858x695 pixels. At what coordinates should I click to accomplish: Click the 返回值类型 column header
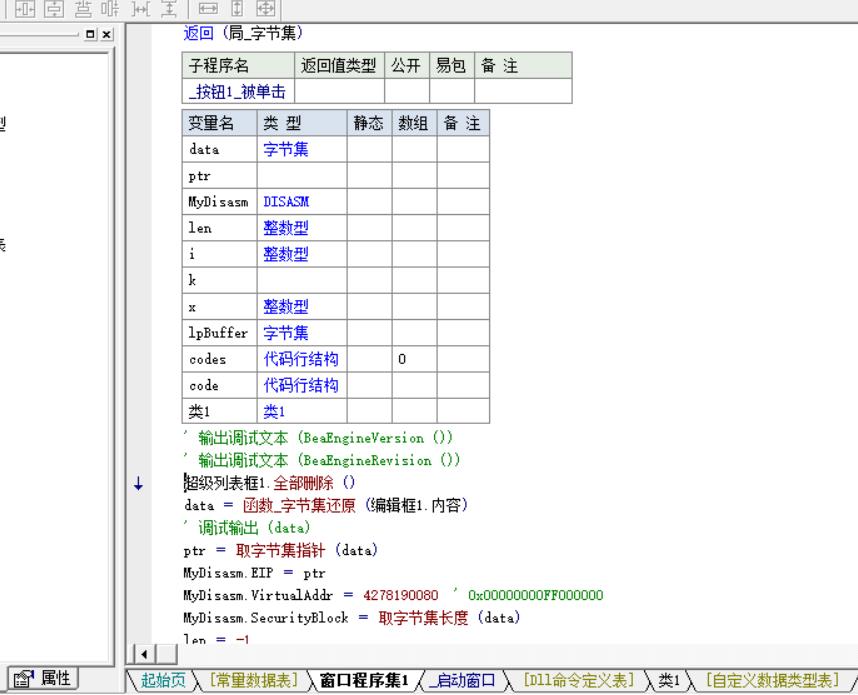coord(339,66)
